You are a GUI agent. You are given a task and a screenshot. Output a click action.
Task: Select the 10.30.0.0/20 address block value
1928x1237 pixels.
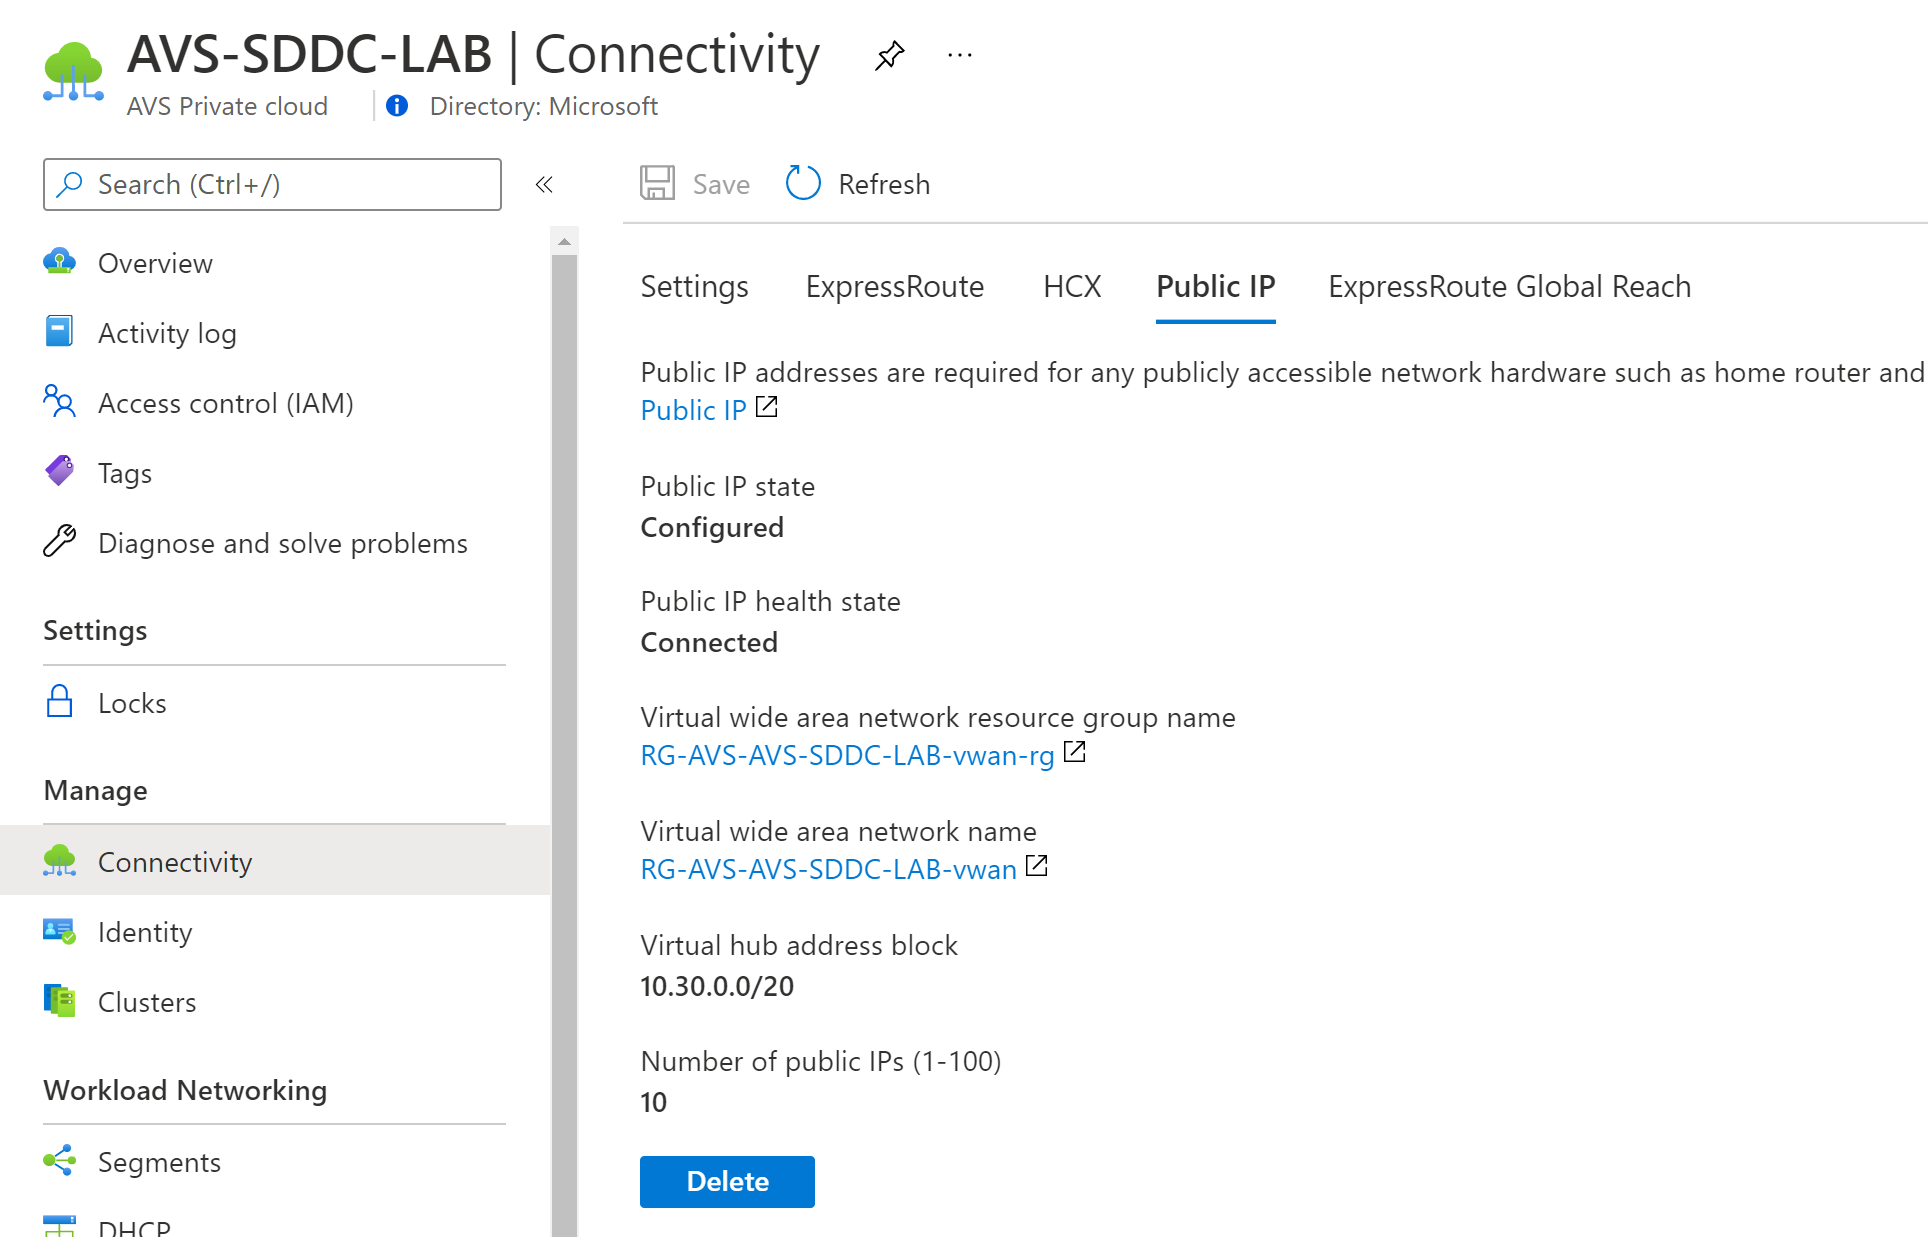pyautogui.click(x=717, y=986)
